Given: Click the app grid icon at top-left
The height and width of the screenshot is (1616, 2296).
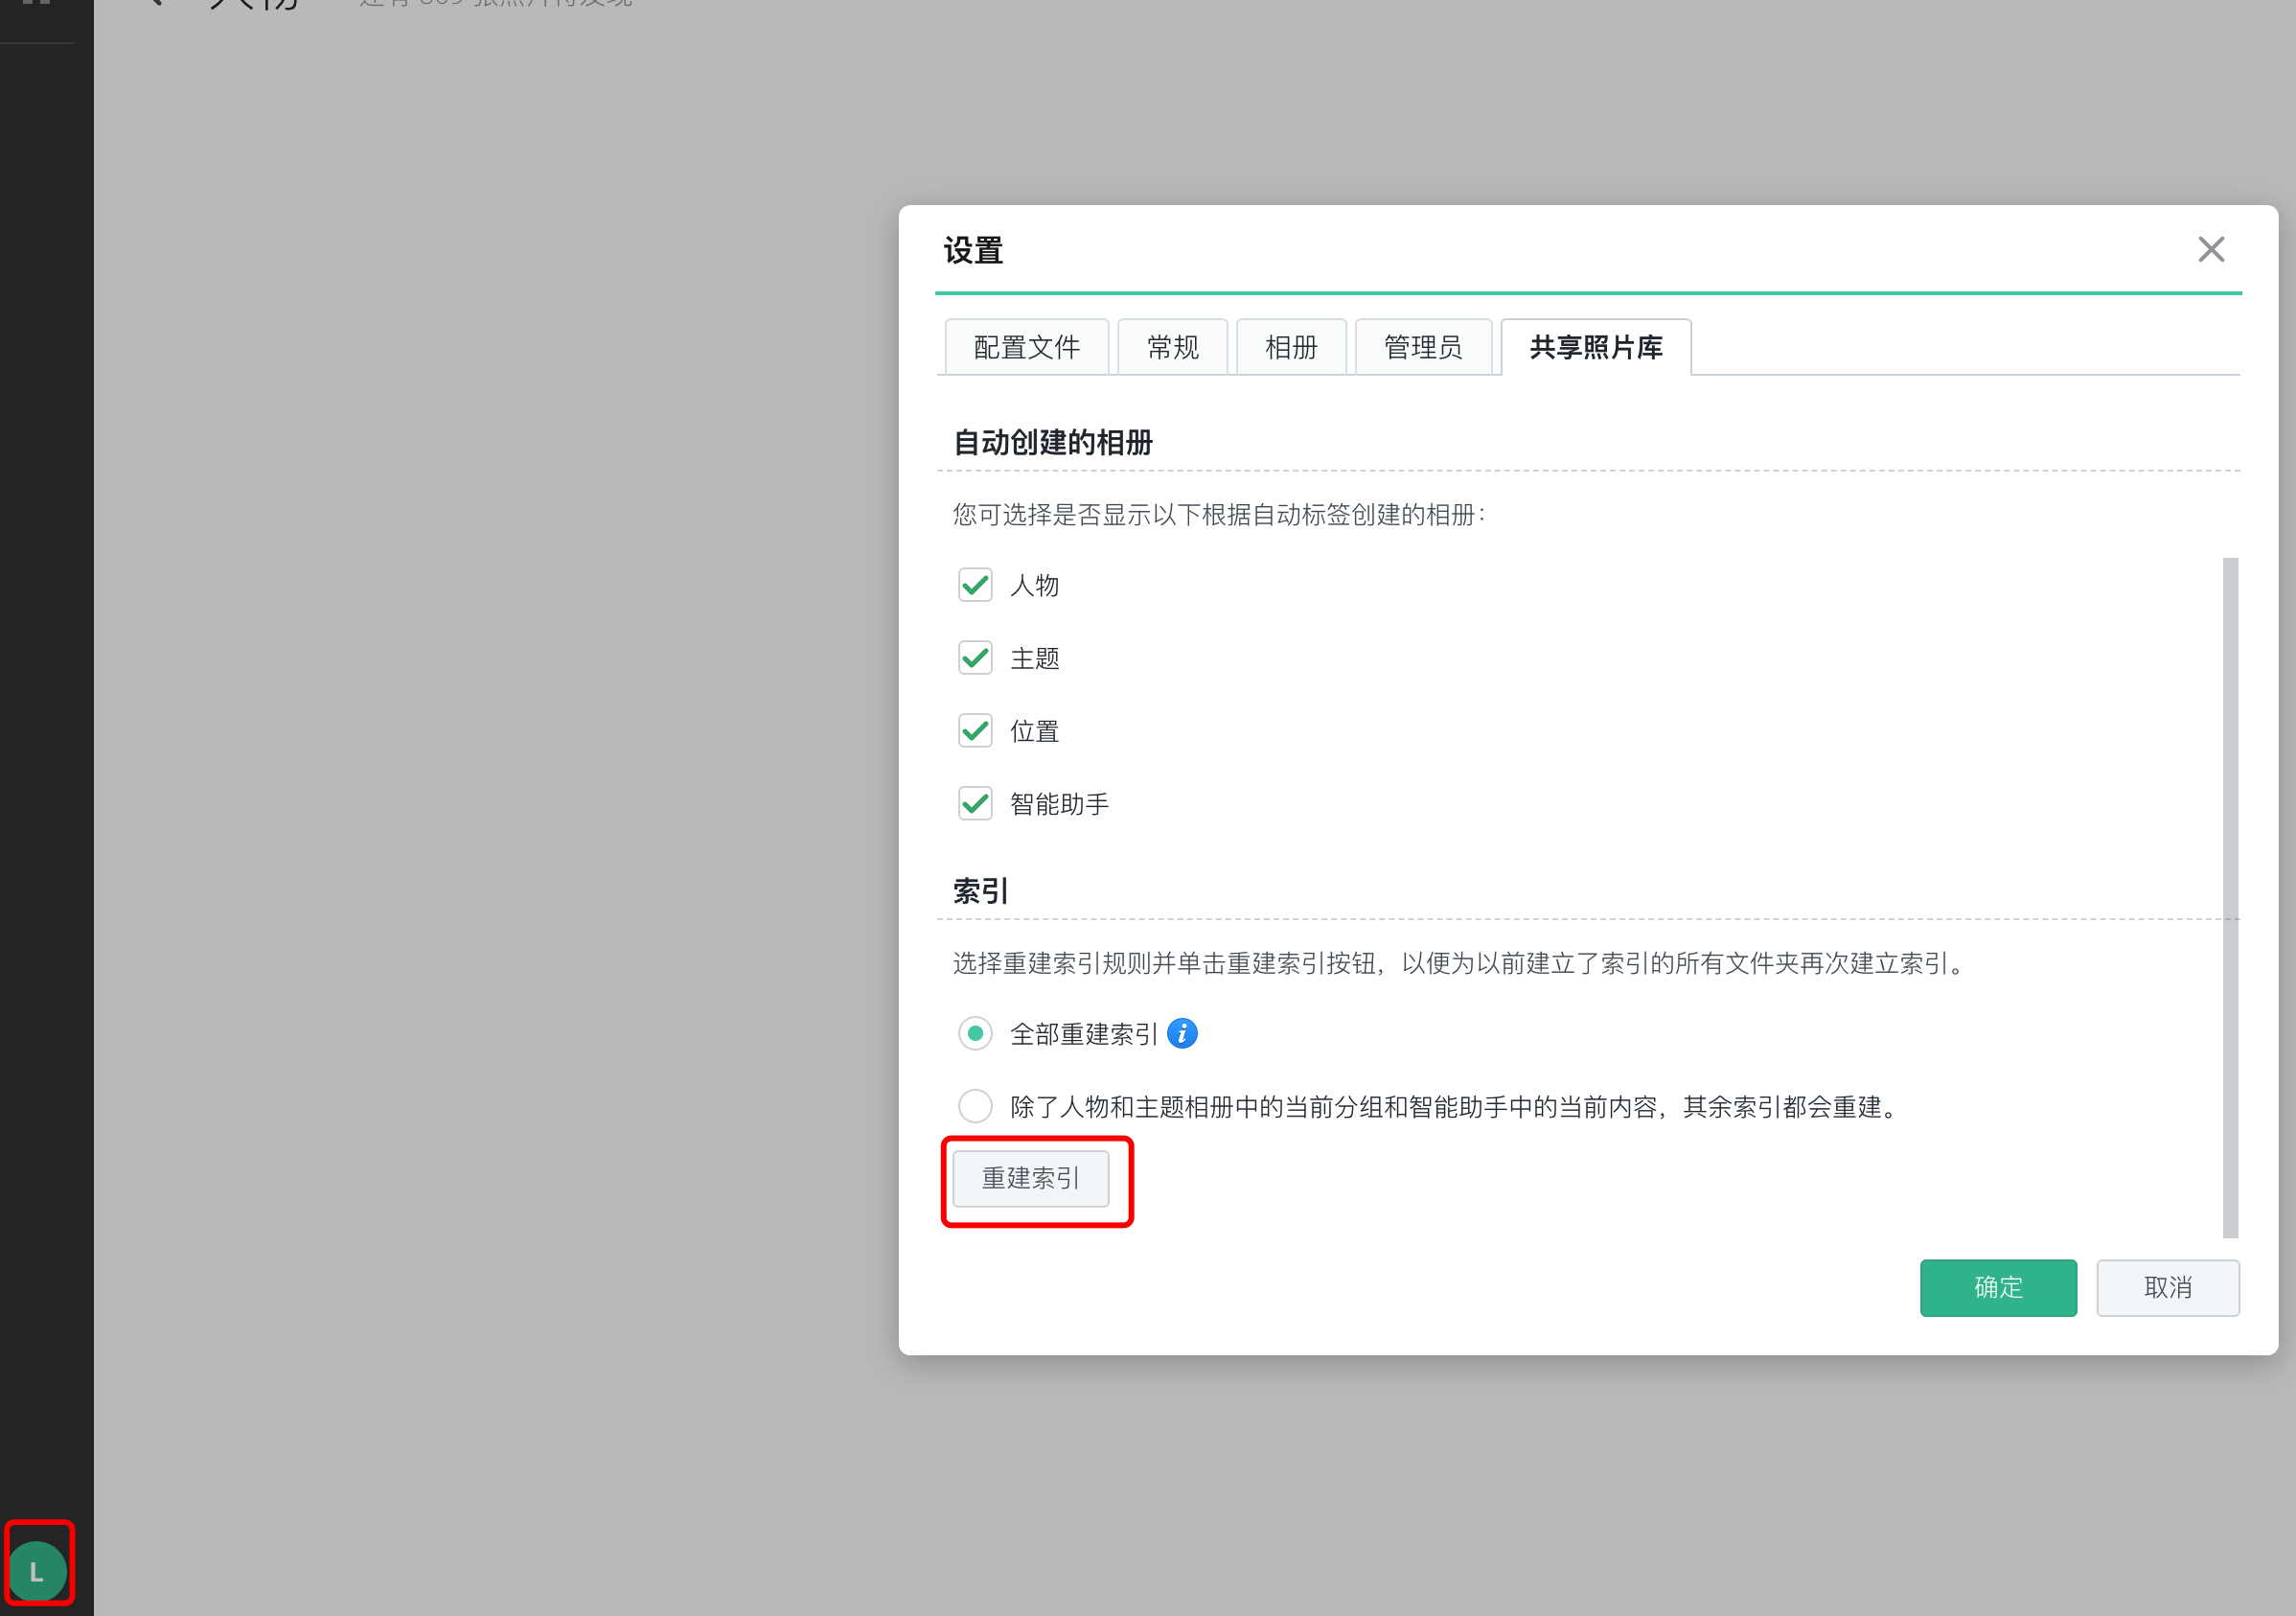Looking at the screenshot, I should click(x=36, y=3).
